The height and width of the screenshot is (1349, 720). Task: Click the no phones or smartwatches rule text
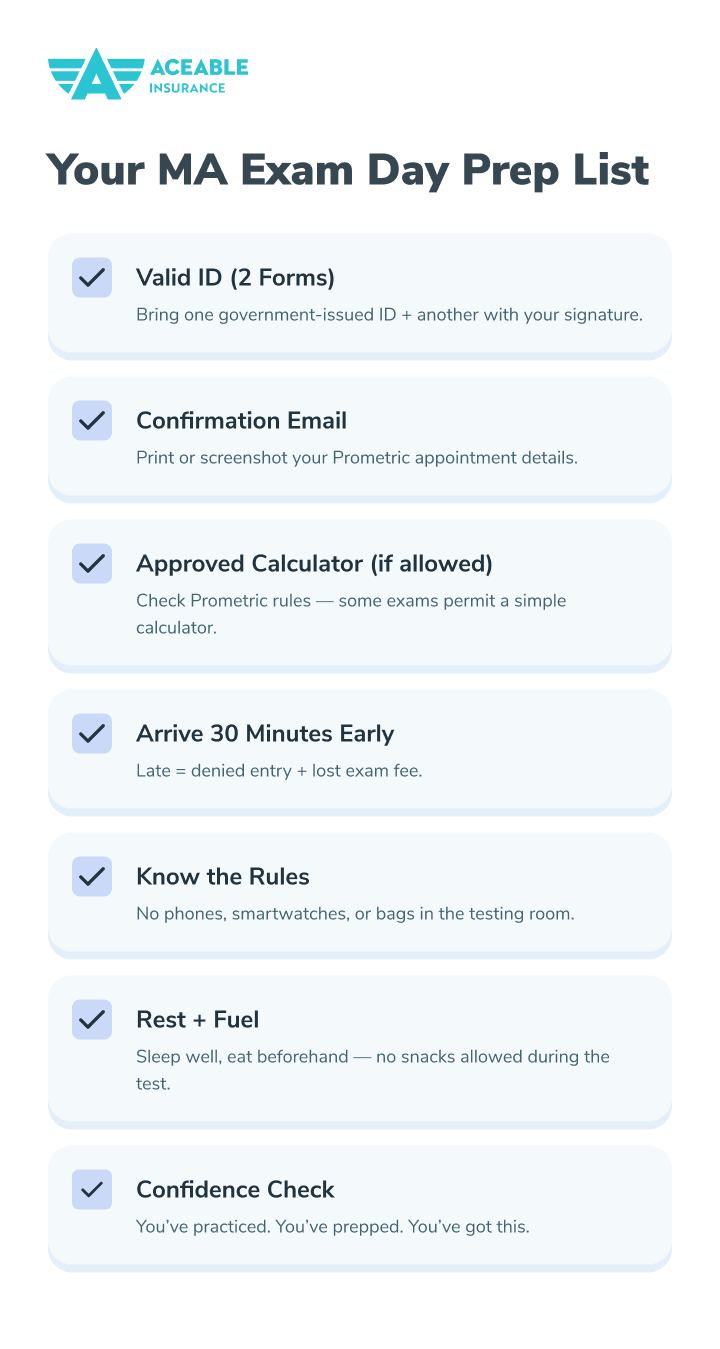(x=355, y=914)
